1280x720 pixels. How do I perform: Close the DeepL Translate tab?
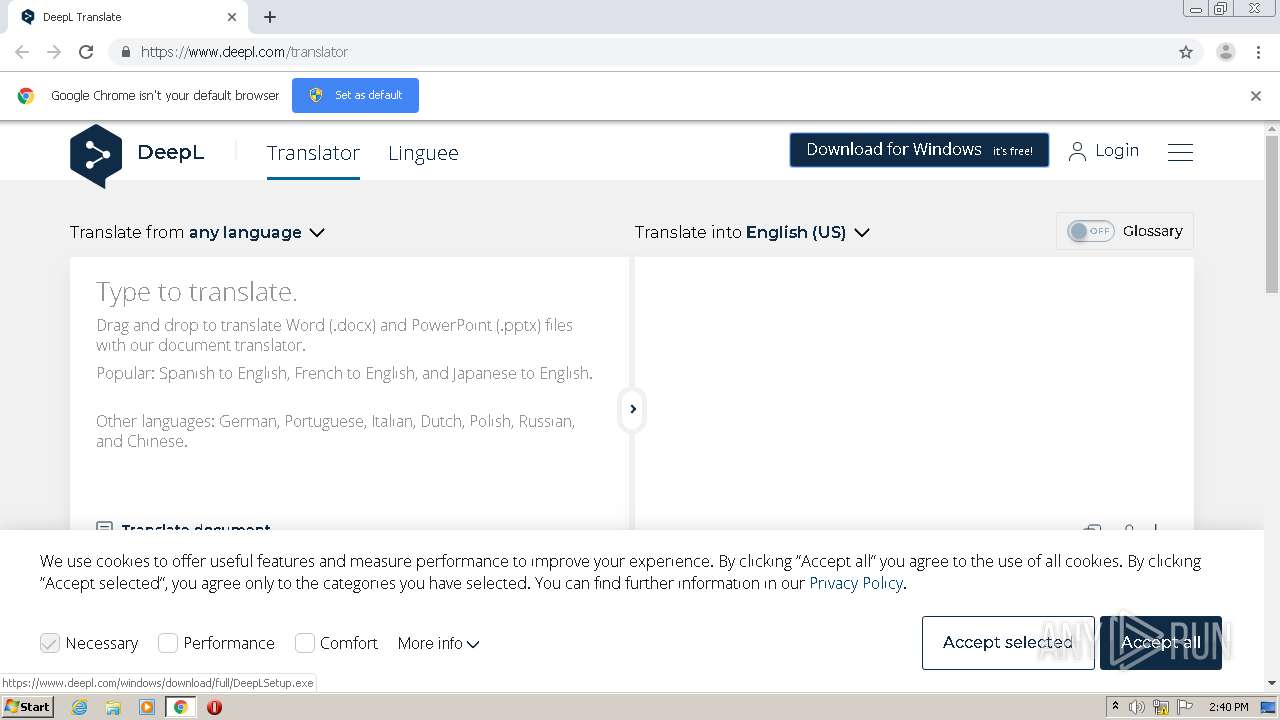(x=232, y=17)
